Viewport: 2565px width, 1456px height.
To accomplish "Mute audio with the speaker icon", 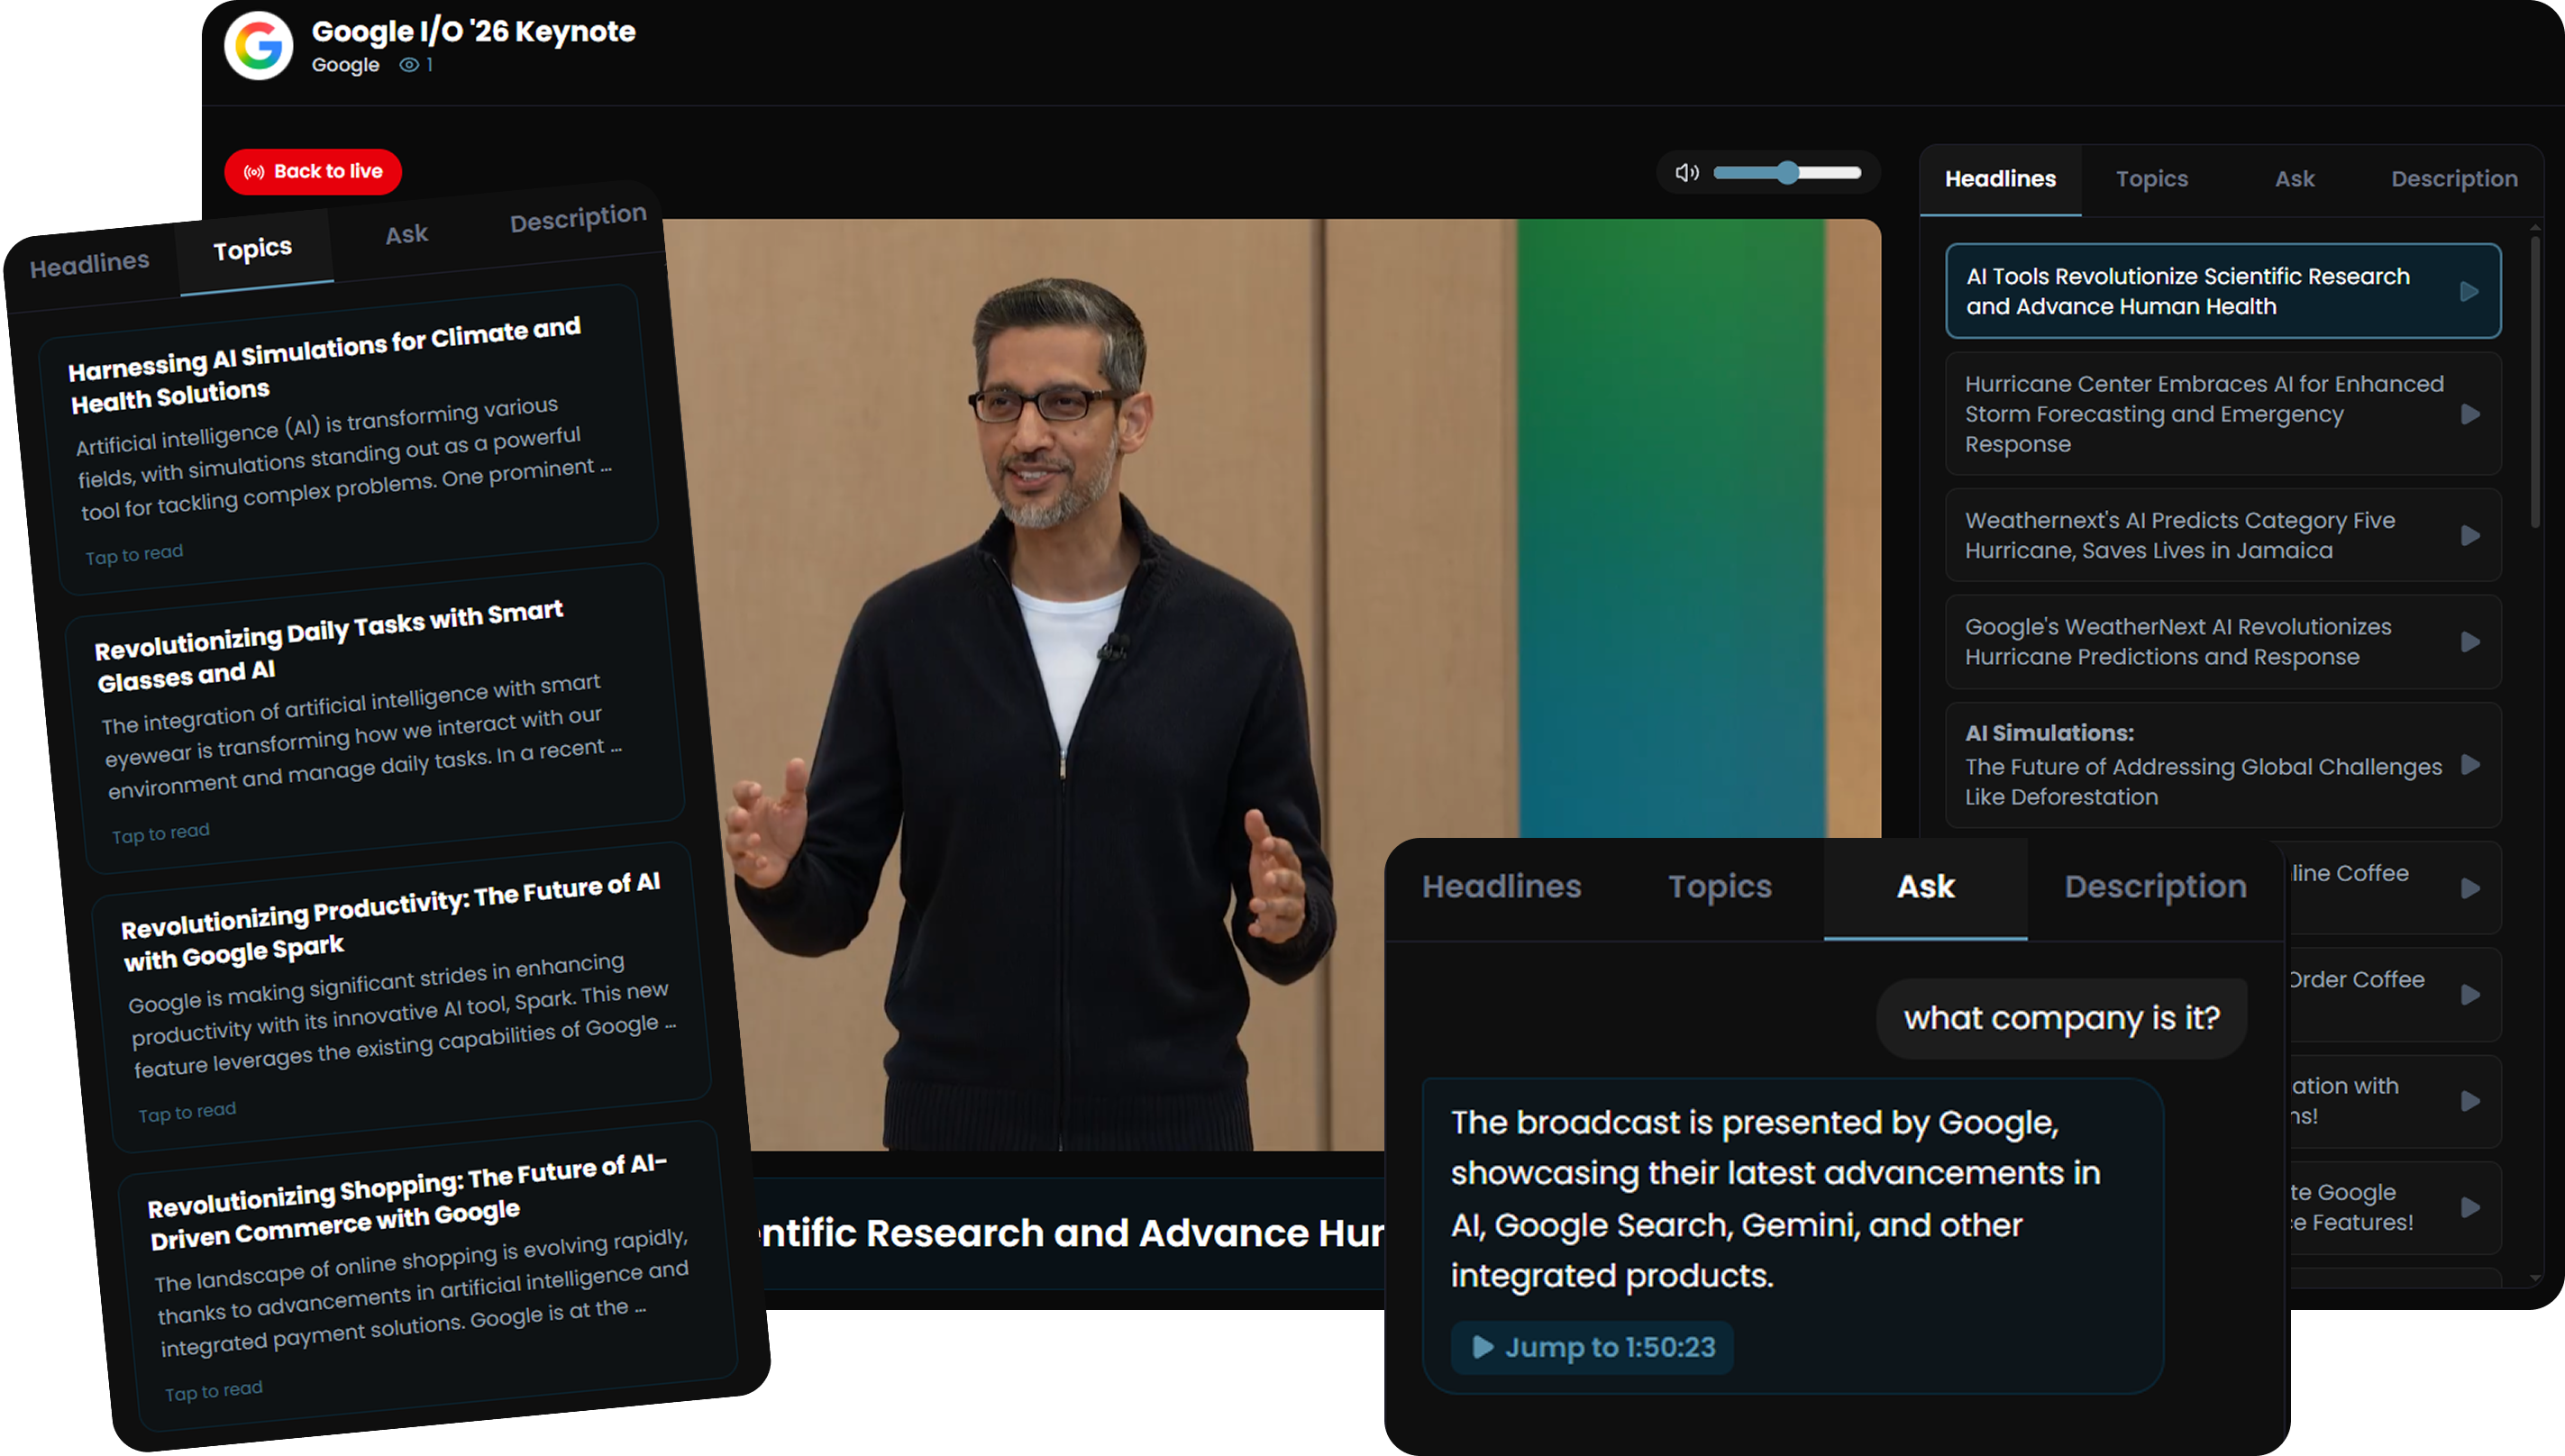I will (1687, 173).
